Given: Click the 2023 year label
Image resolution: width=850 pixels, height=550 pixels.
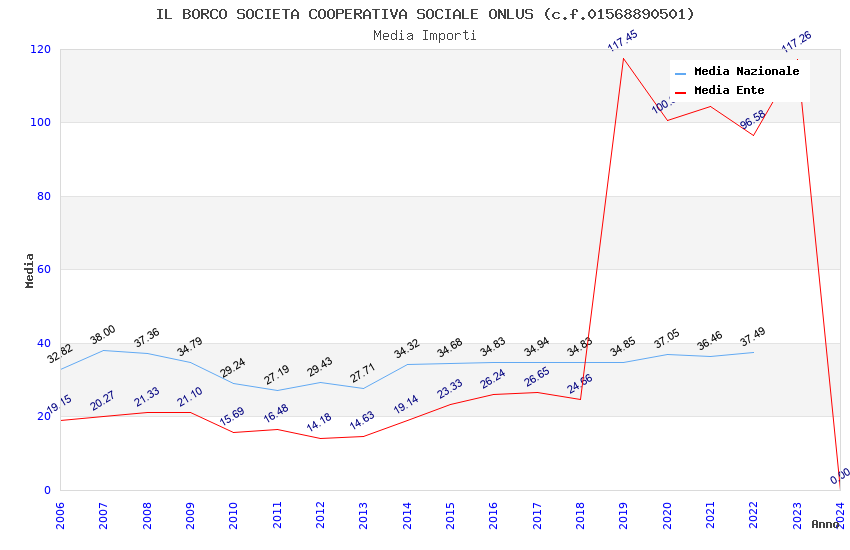Looking at the screenshot, I should [x=797, y=515].
